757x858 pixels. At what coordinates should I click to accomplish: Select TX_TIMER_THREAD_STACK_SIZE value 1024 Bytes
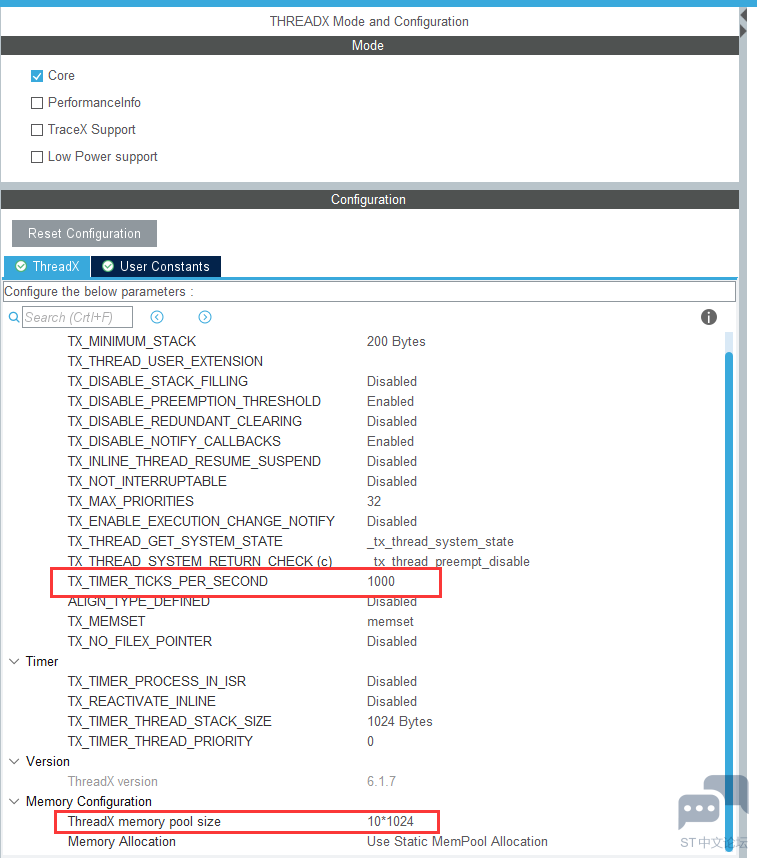(x=400, y=721)
